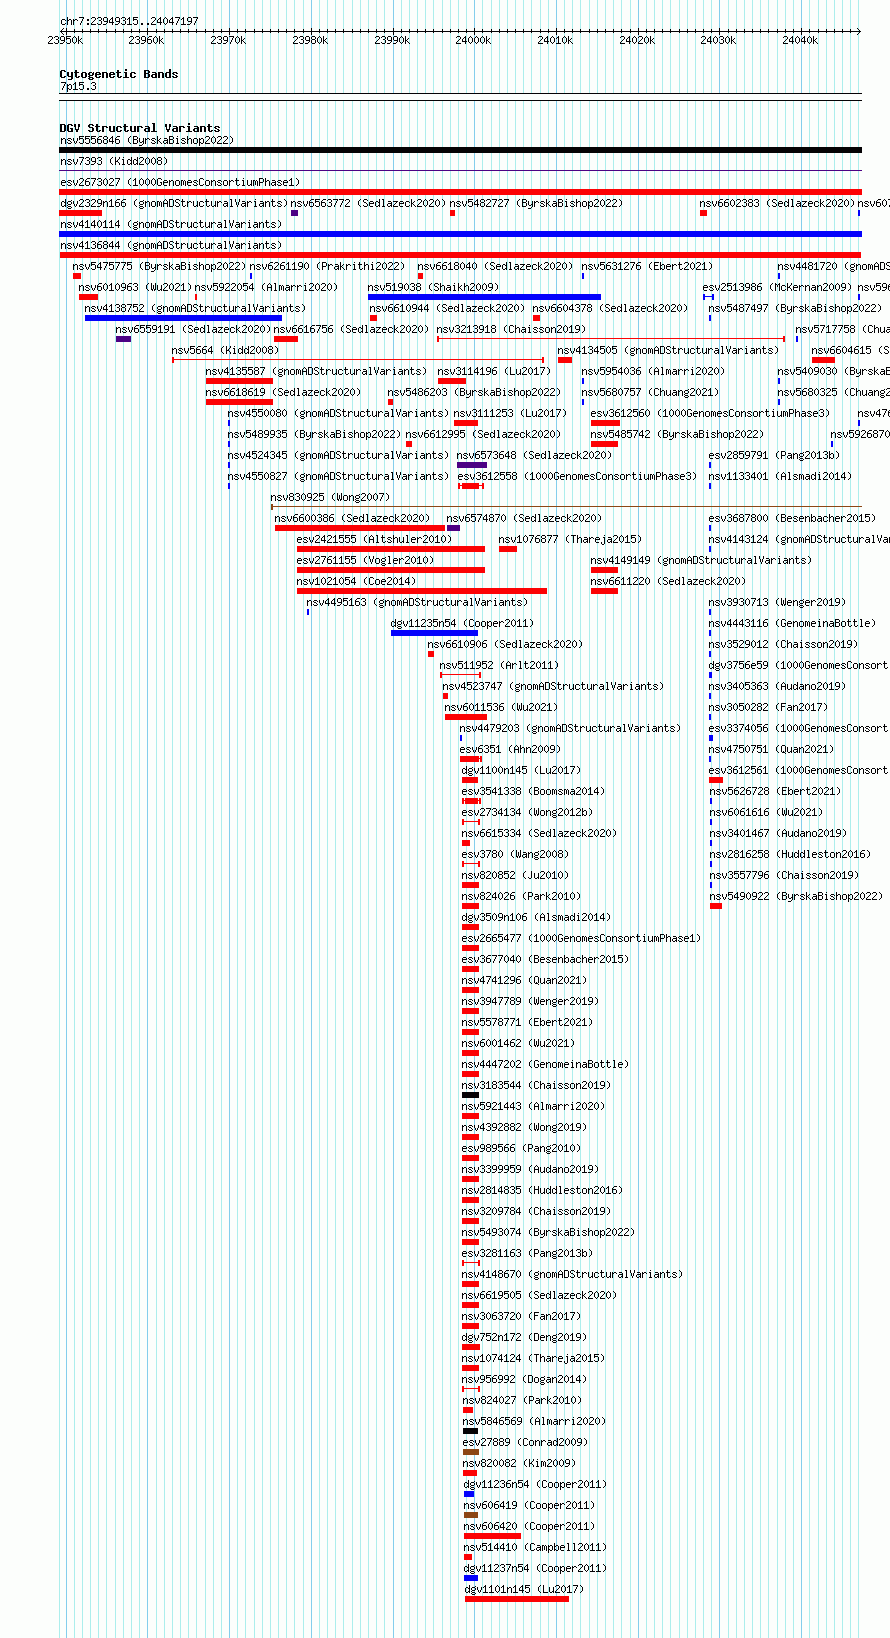Open dgv3509n106 (Alsmadi2014) variant

point(536,917)
